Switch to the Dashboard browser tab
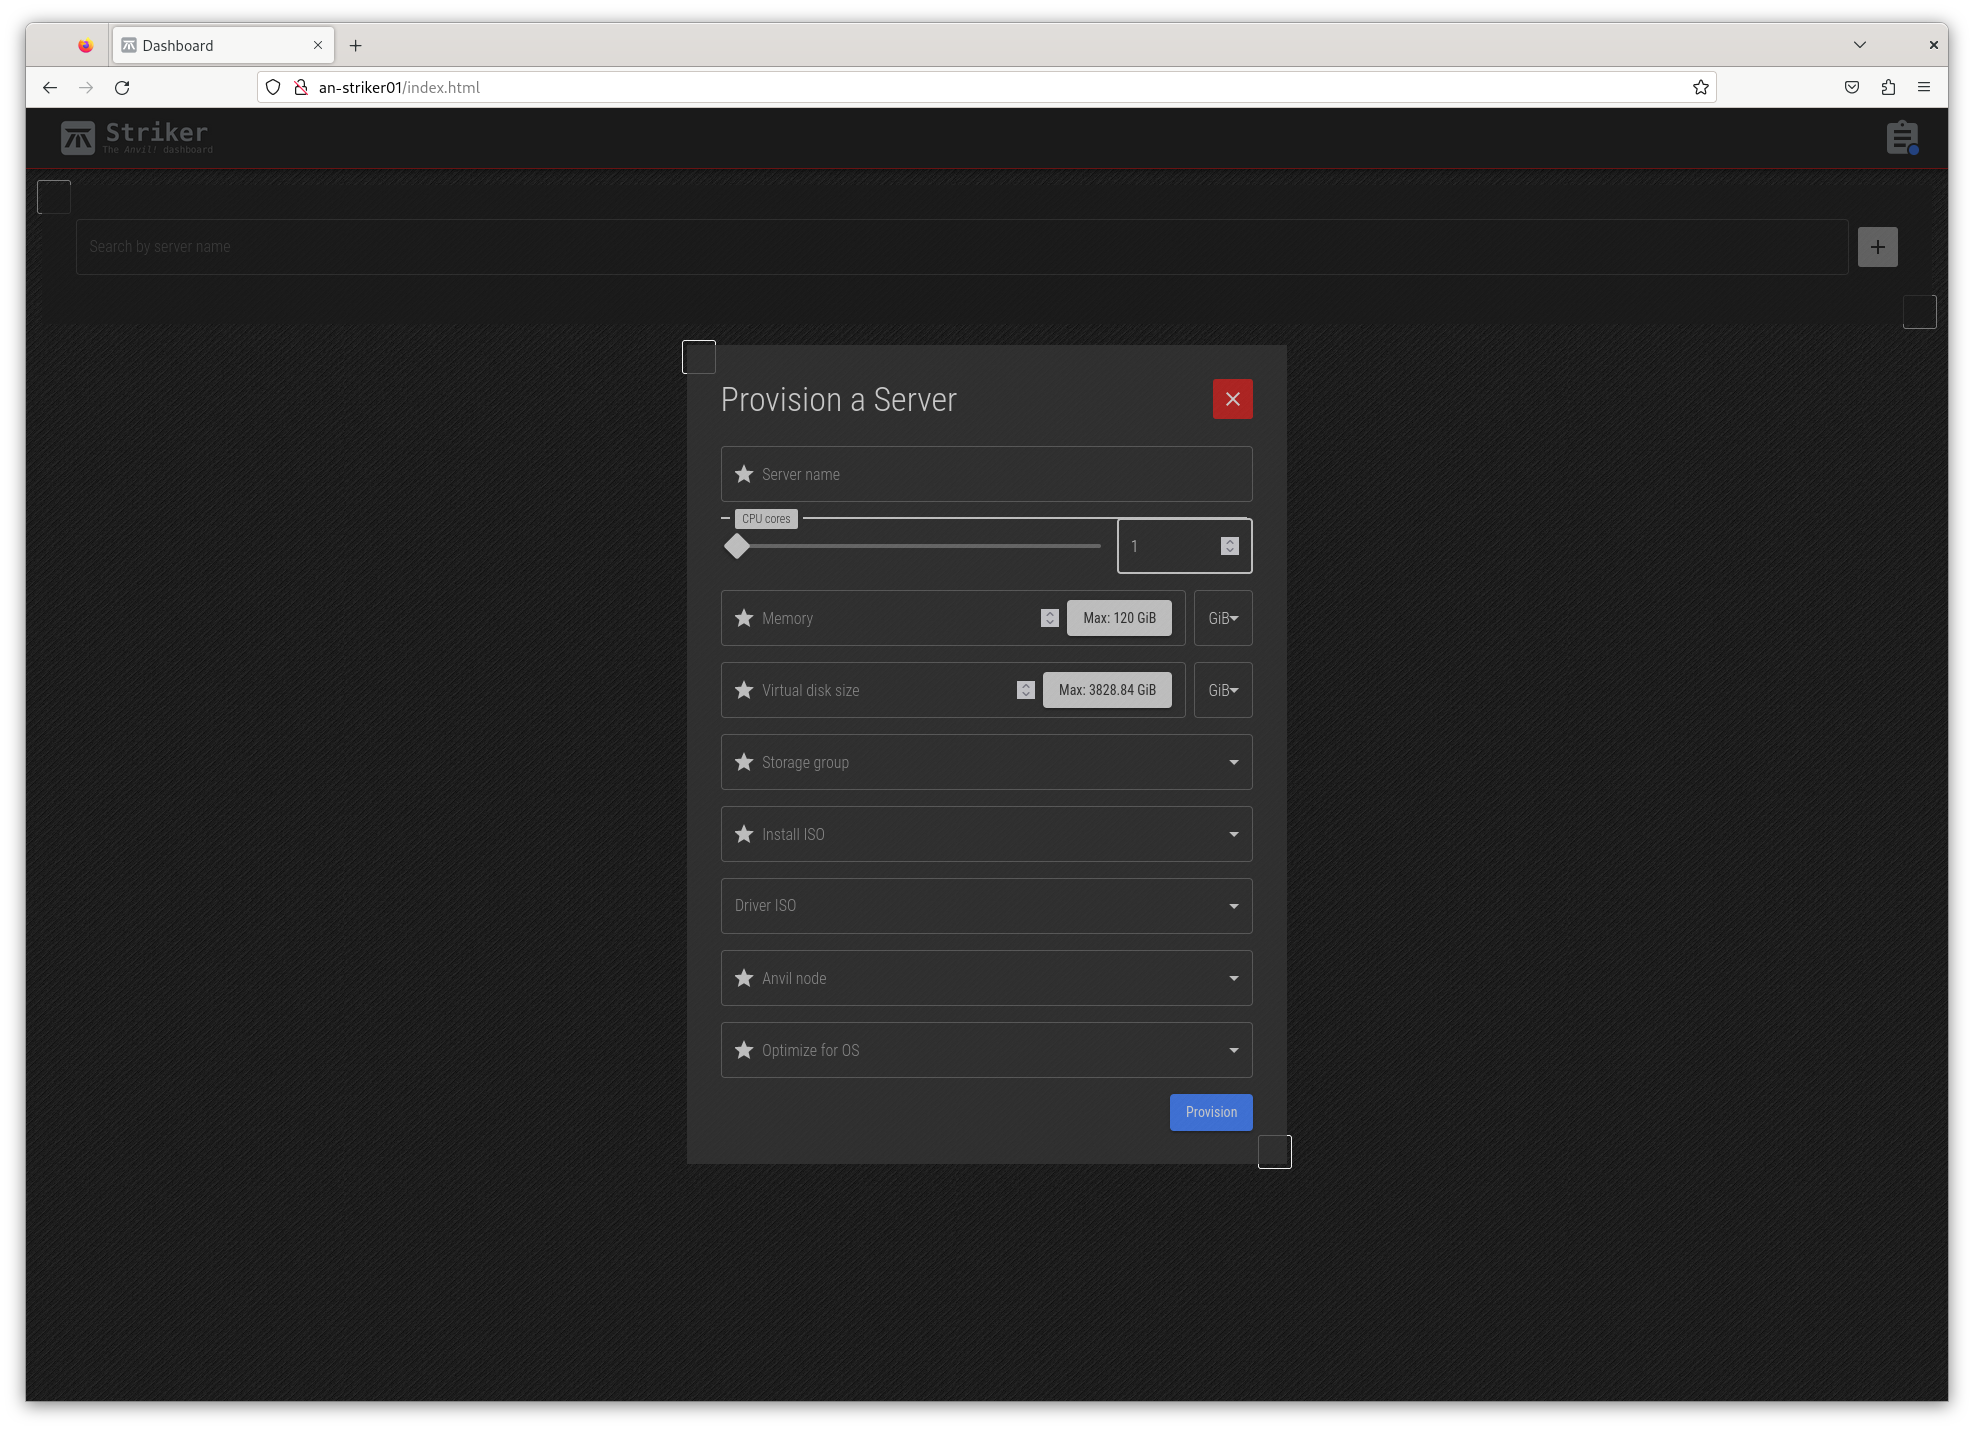 point(200,45)
